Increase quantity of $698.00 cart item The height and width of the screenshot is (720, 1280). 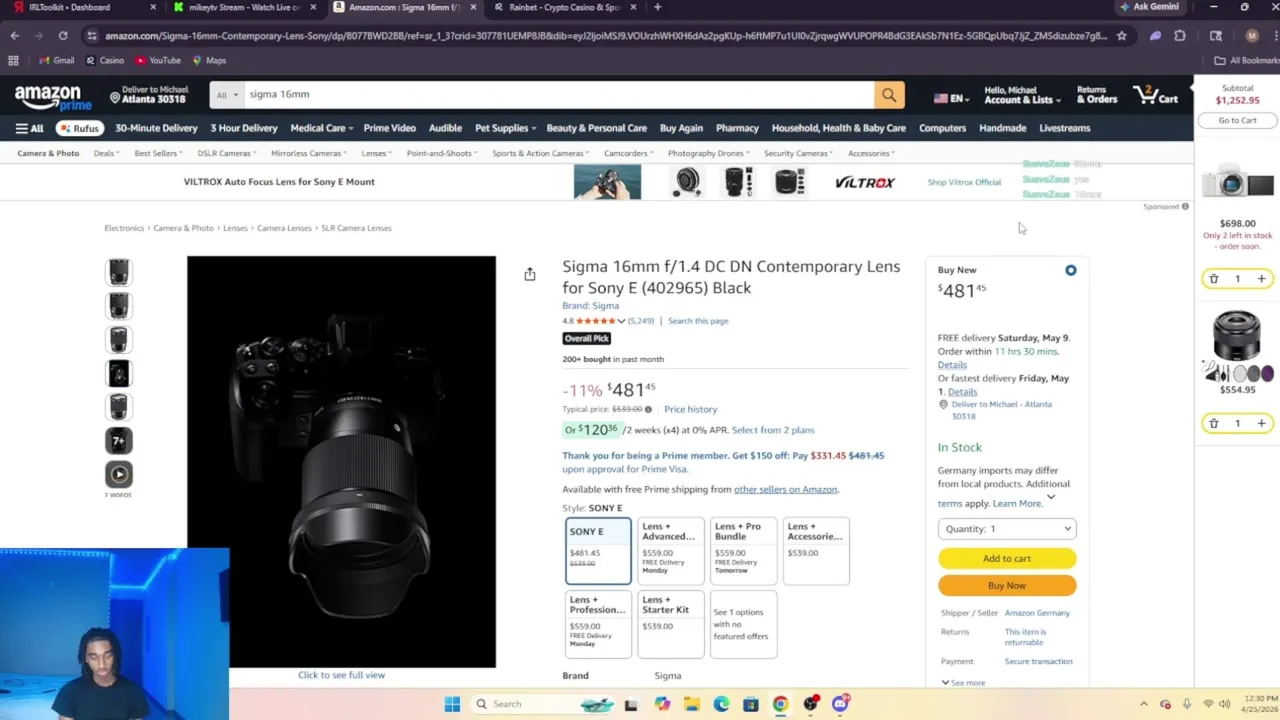1261,279
